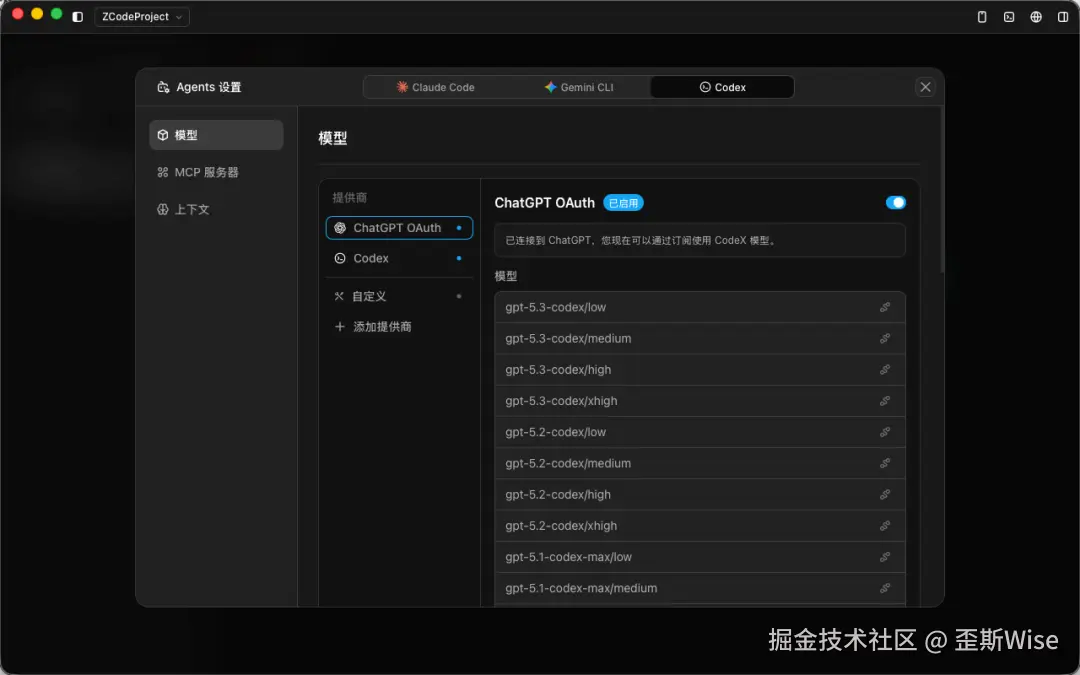Image resolution: width=1080 pixels, height=675 pixels.
Task: Select the gpt-5.2-codex/medium model text
Action: coord(568,464)
